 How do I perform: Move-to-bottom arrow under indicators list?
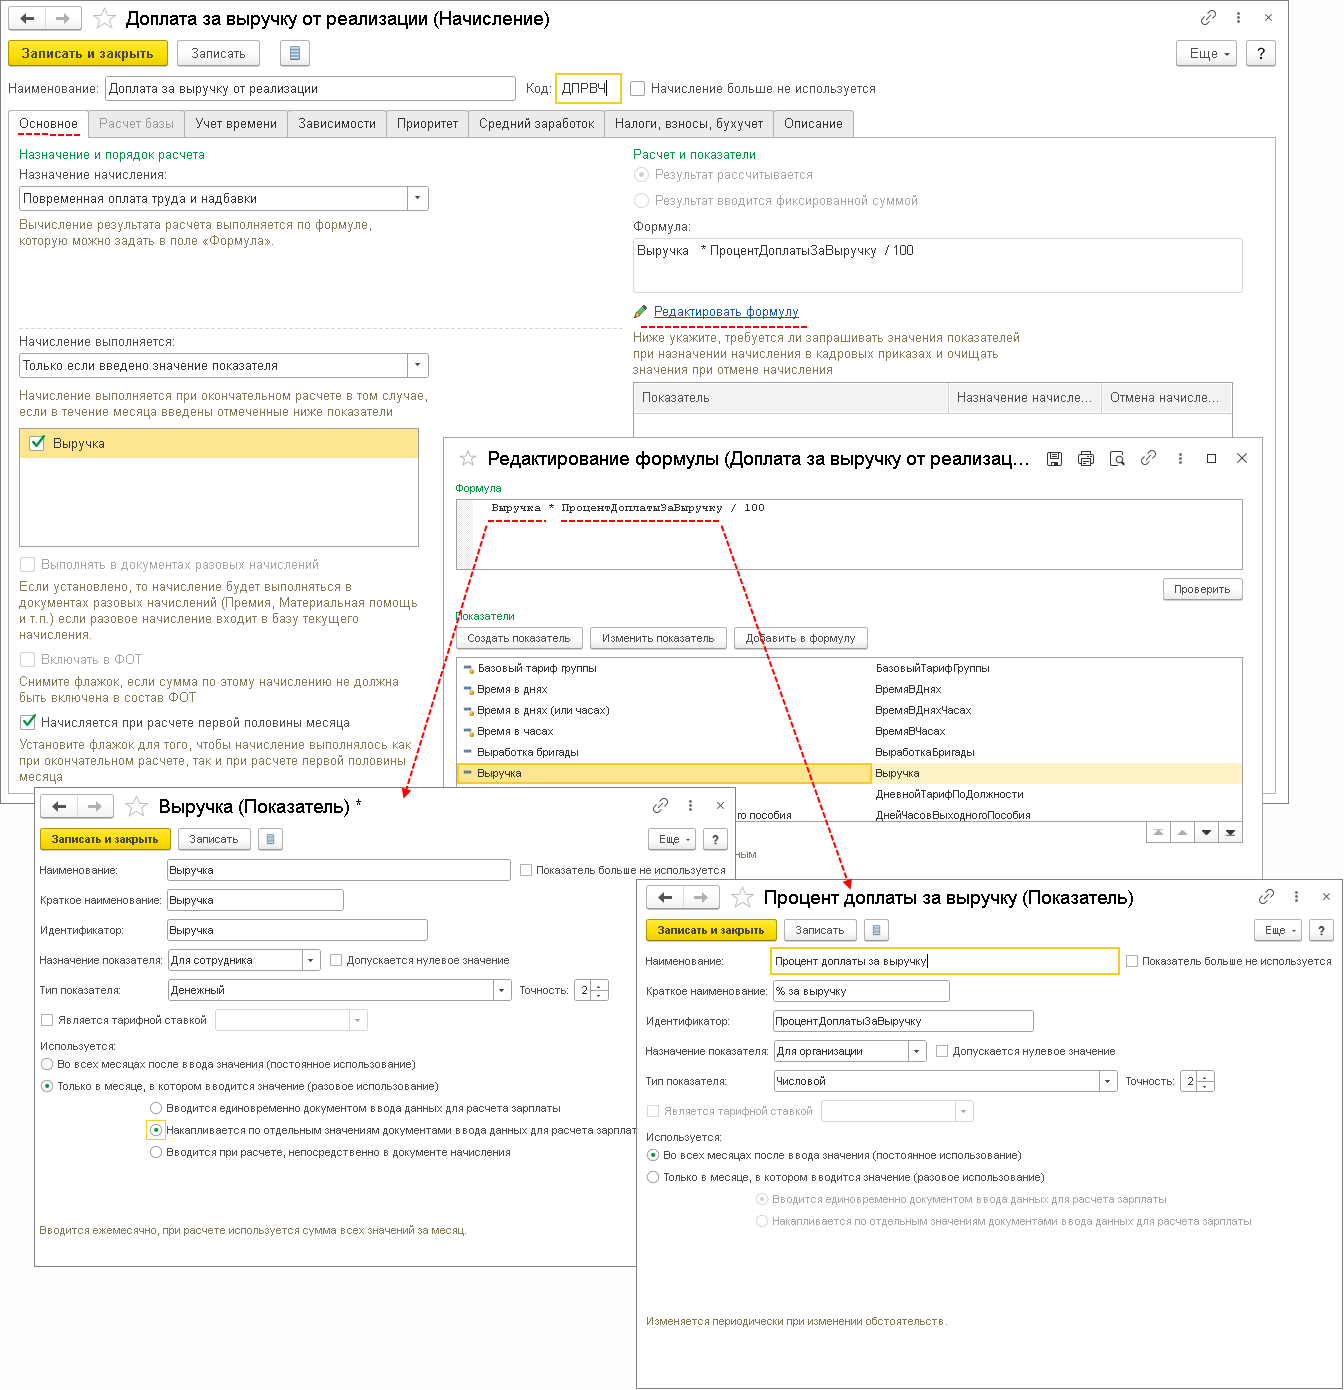pyautogui.click(x=1230, y=832)
